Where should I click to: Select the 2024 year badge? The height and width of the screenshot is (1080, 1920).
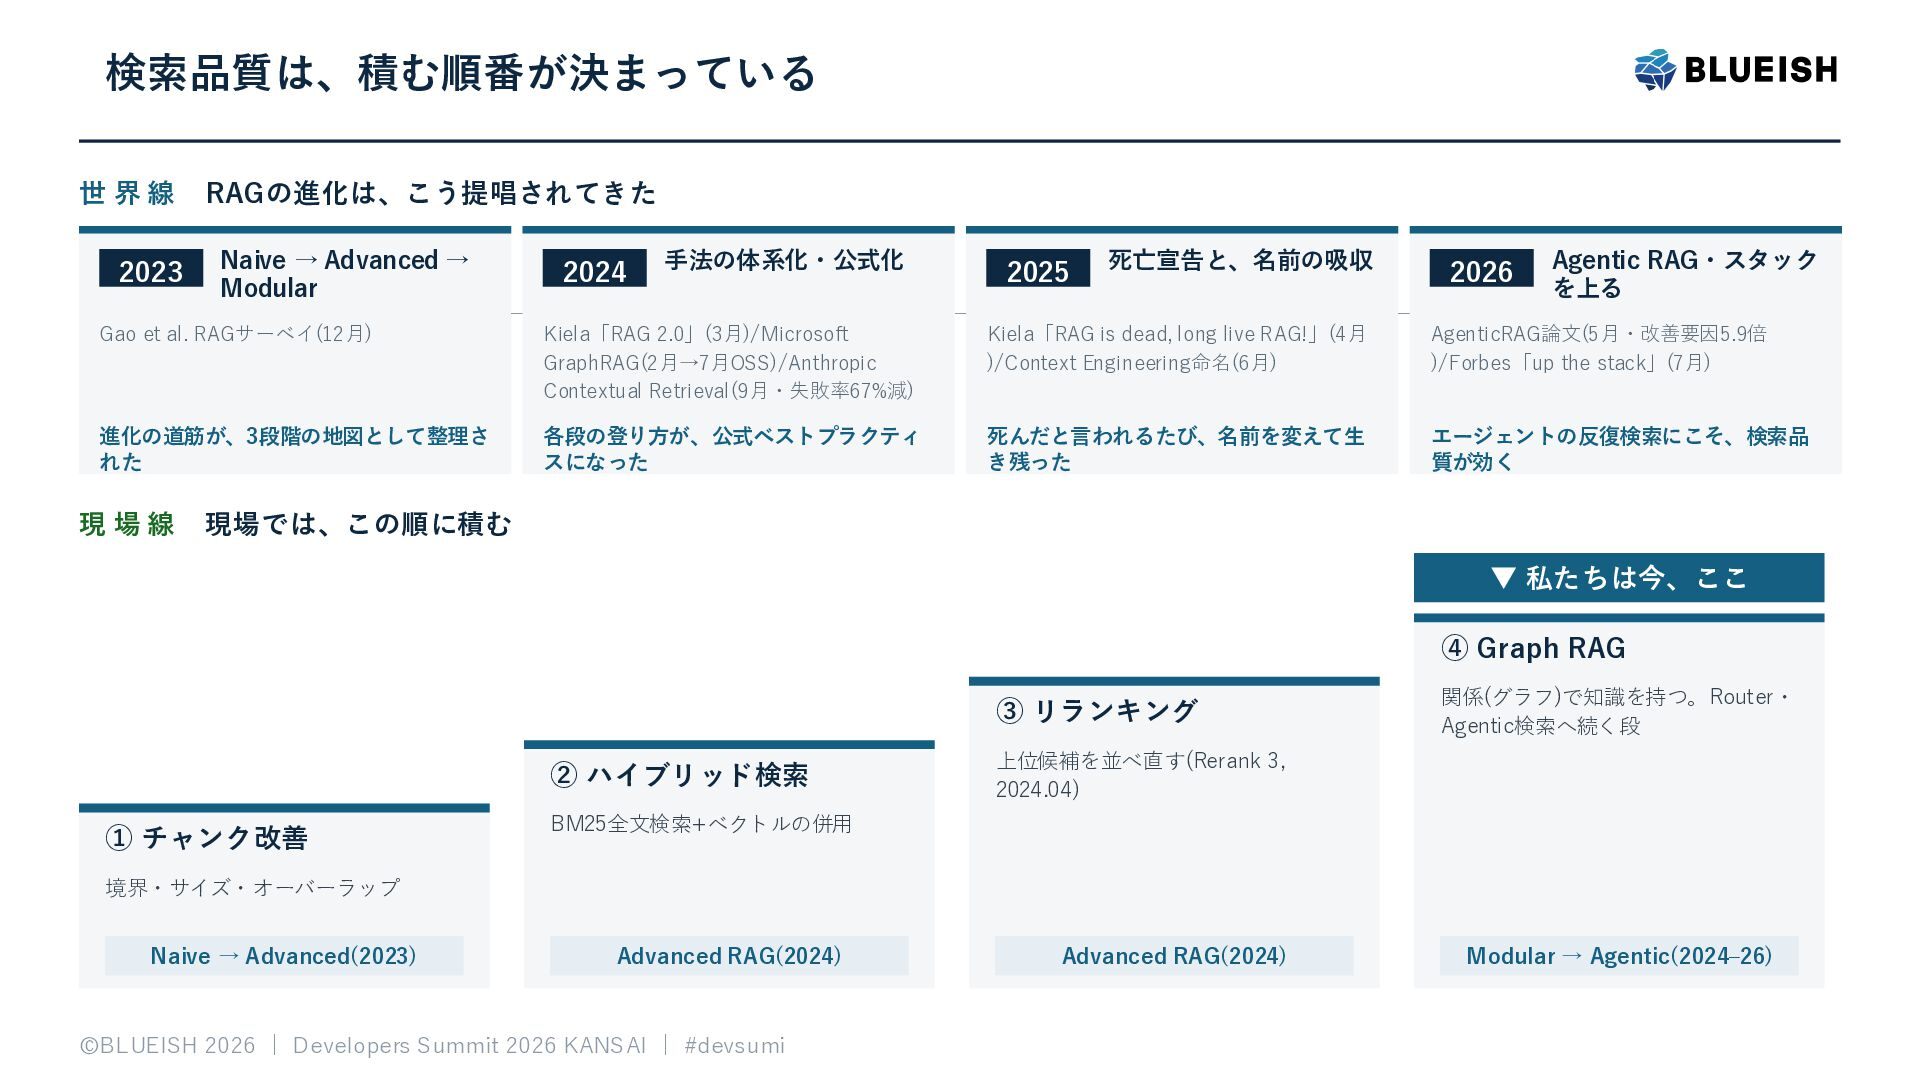point(594,270)
